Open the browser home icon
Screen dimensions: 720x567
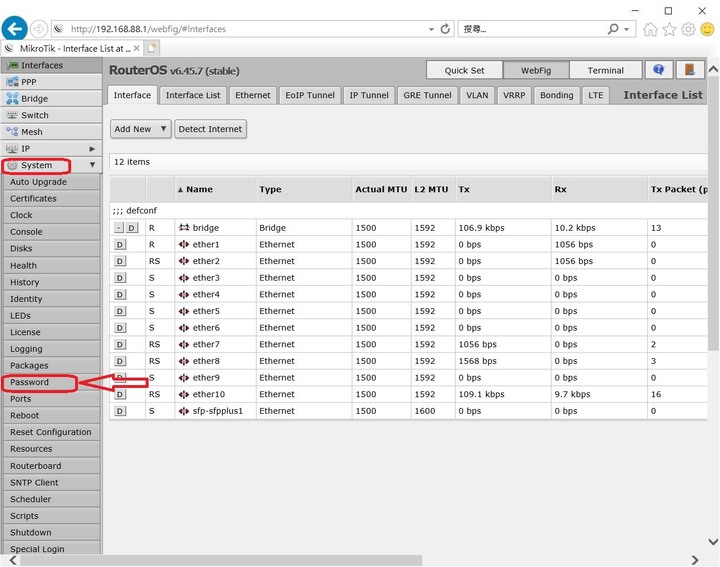pyautogui.click(x=650, y=29)
